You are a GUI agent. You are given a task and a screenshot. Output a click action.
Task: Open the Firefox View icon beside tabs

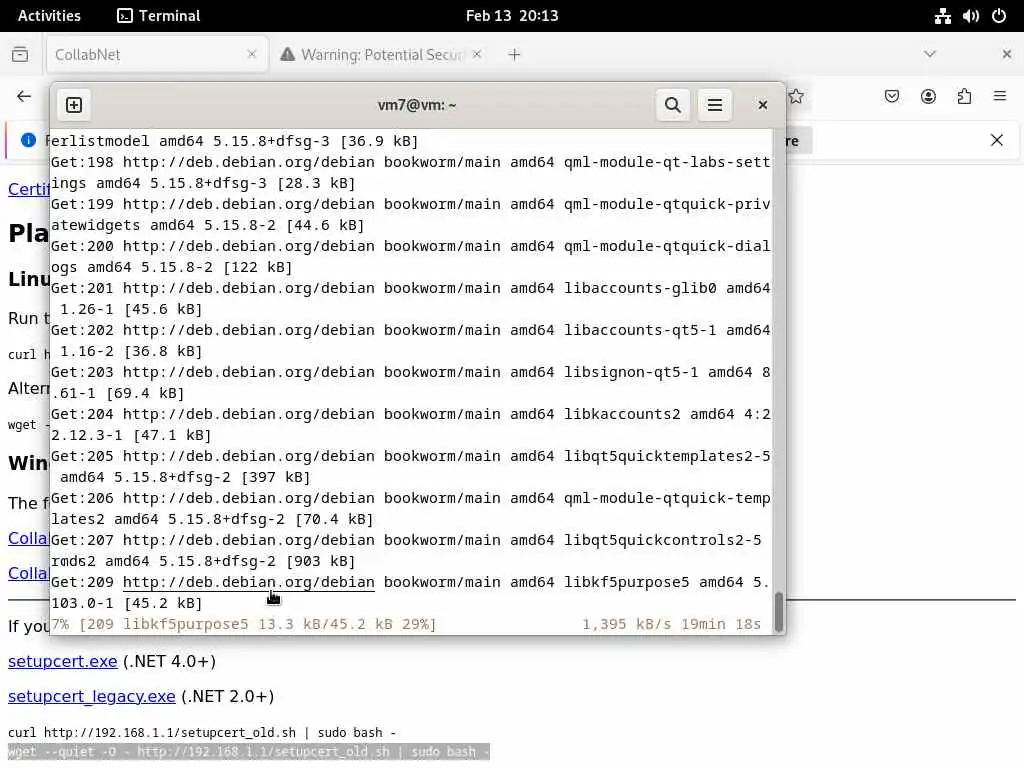click(x=20, y=54)
